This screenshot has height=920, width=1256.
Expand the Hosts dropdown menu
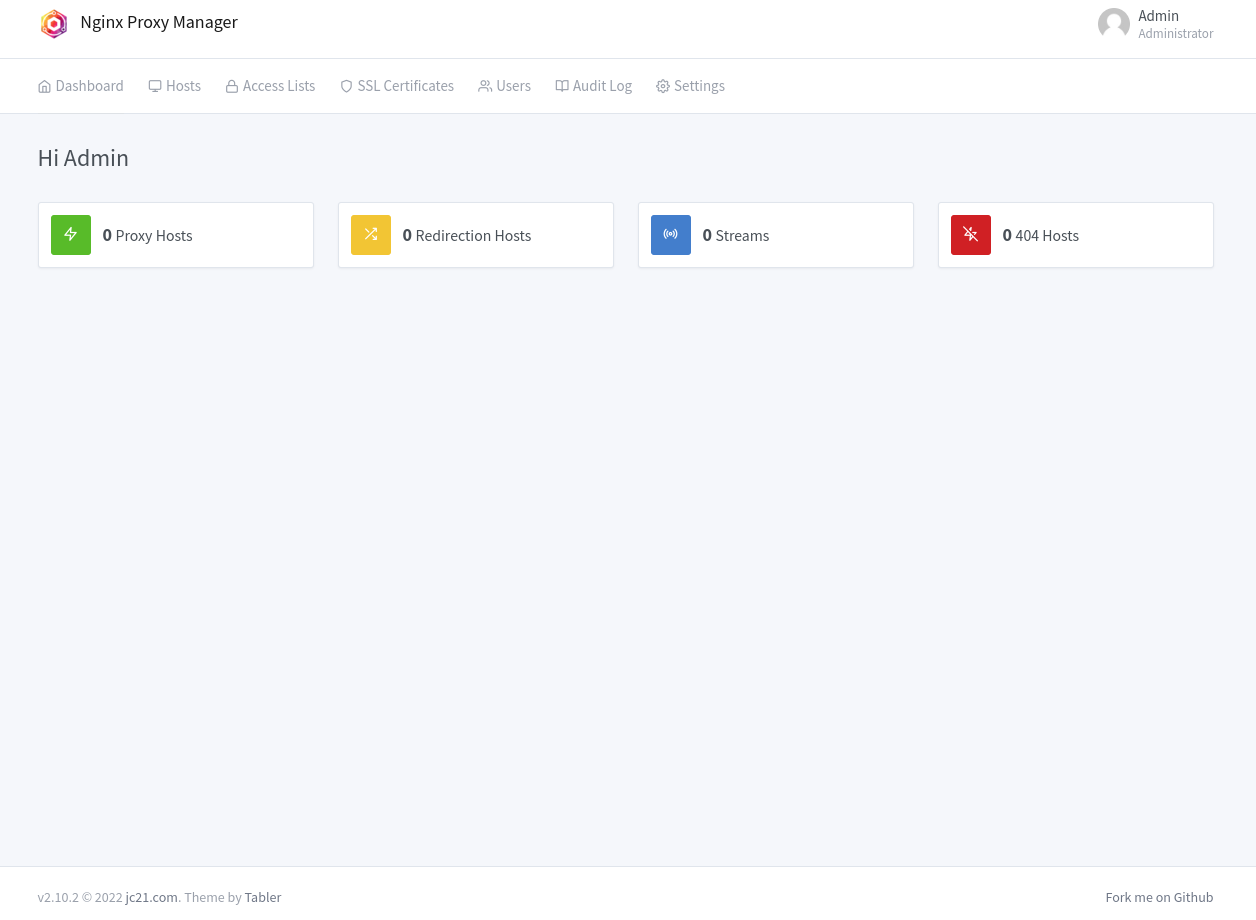175,87
